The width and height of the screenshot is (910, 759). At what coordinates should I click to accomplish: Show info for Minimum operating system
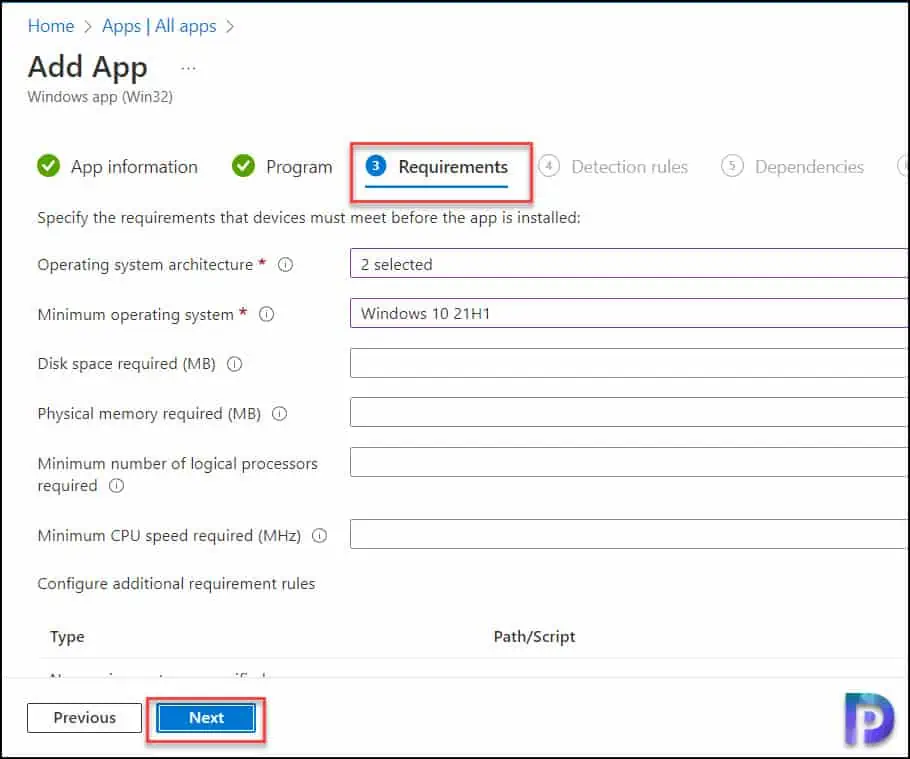[266, 315]
